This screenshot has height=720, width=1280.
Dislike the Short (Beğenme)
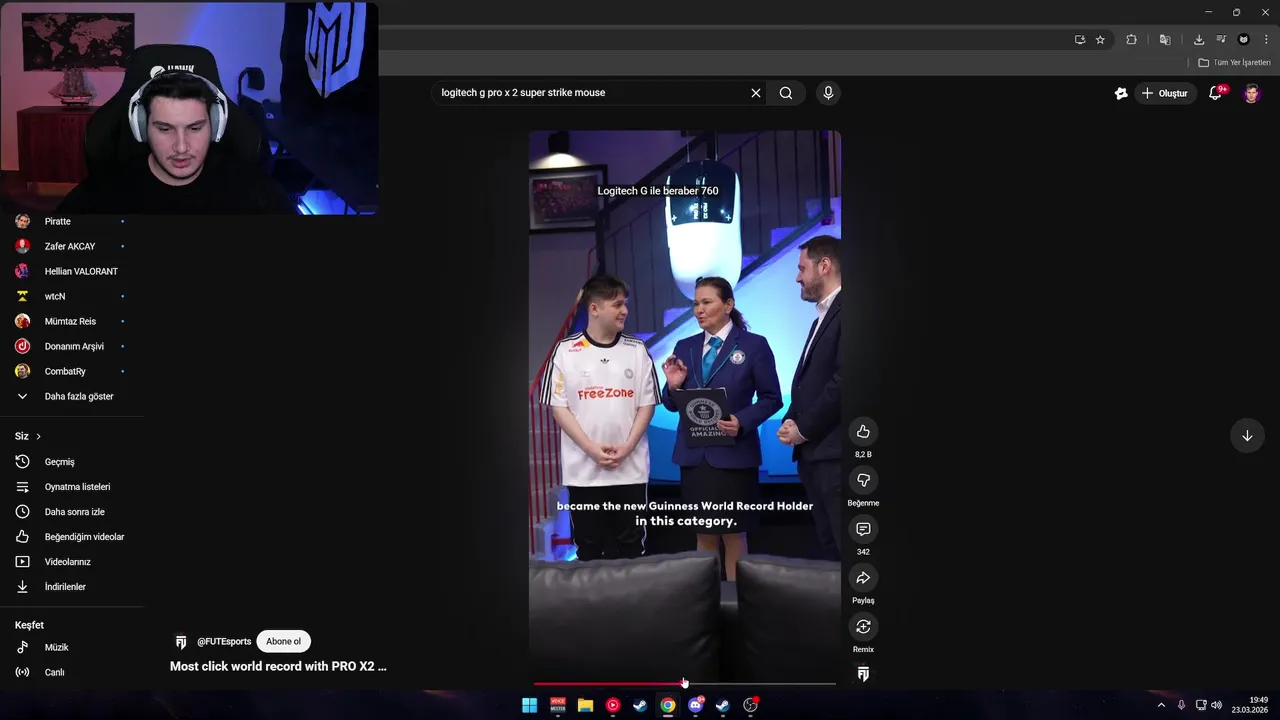(x=863, y=481)
